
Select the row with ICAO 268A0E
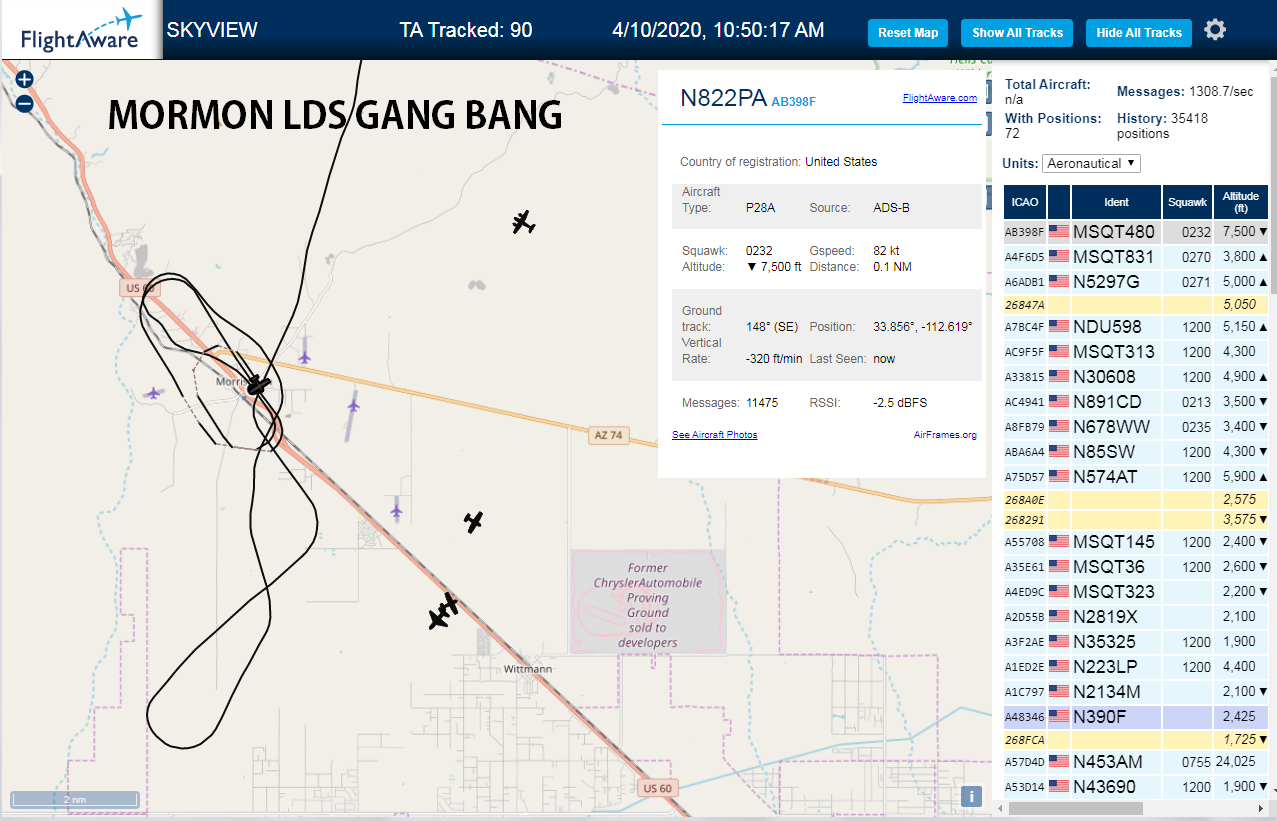1136,499
